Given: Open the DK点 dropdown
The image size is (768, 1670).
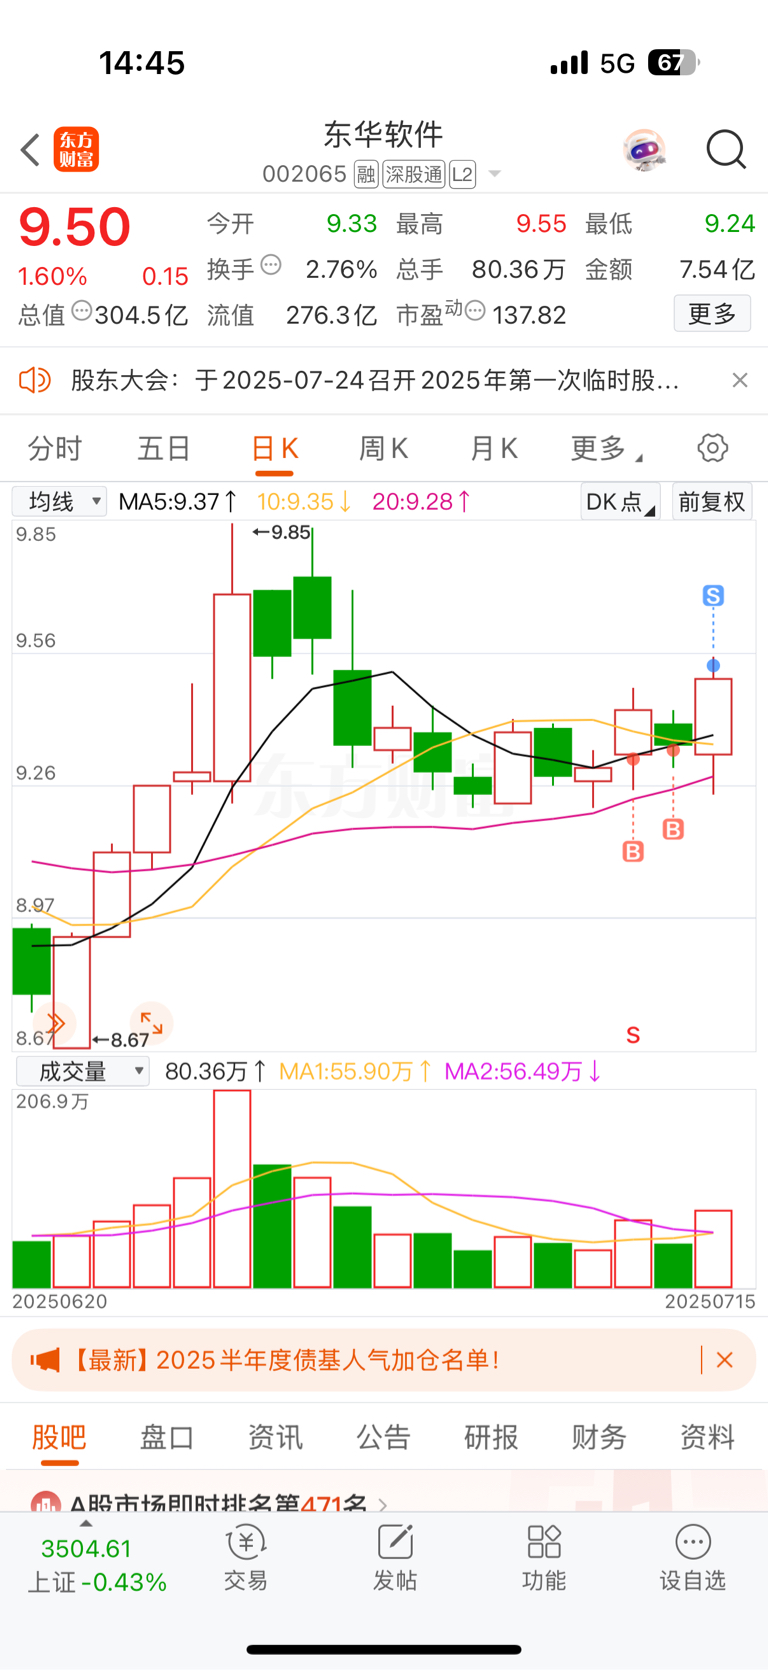Looking at the screenshot, I should [x=620, y=501].
